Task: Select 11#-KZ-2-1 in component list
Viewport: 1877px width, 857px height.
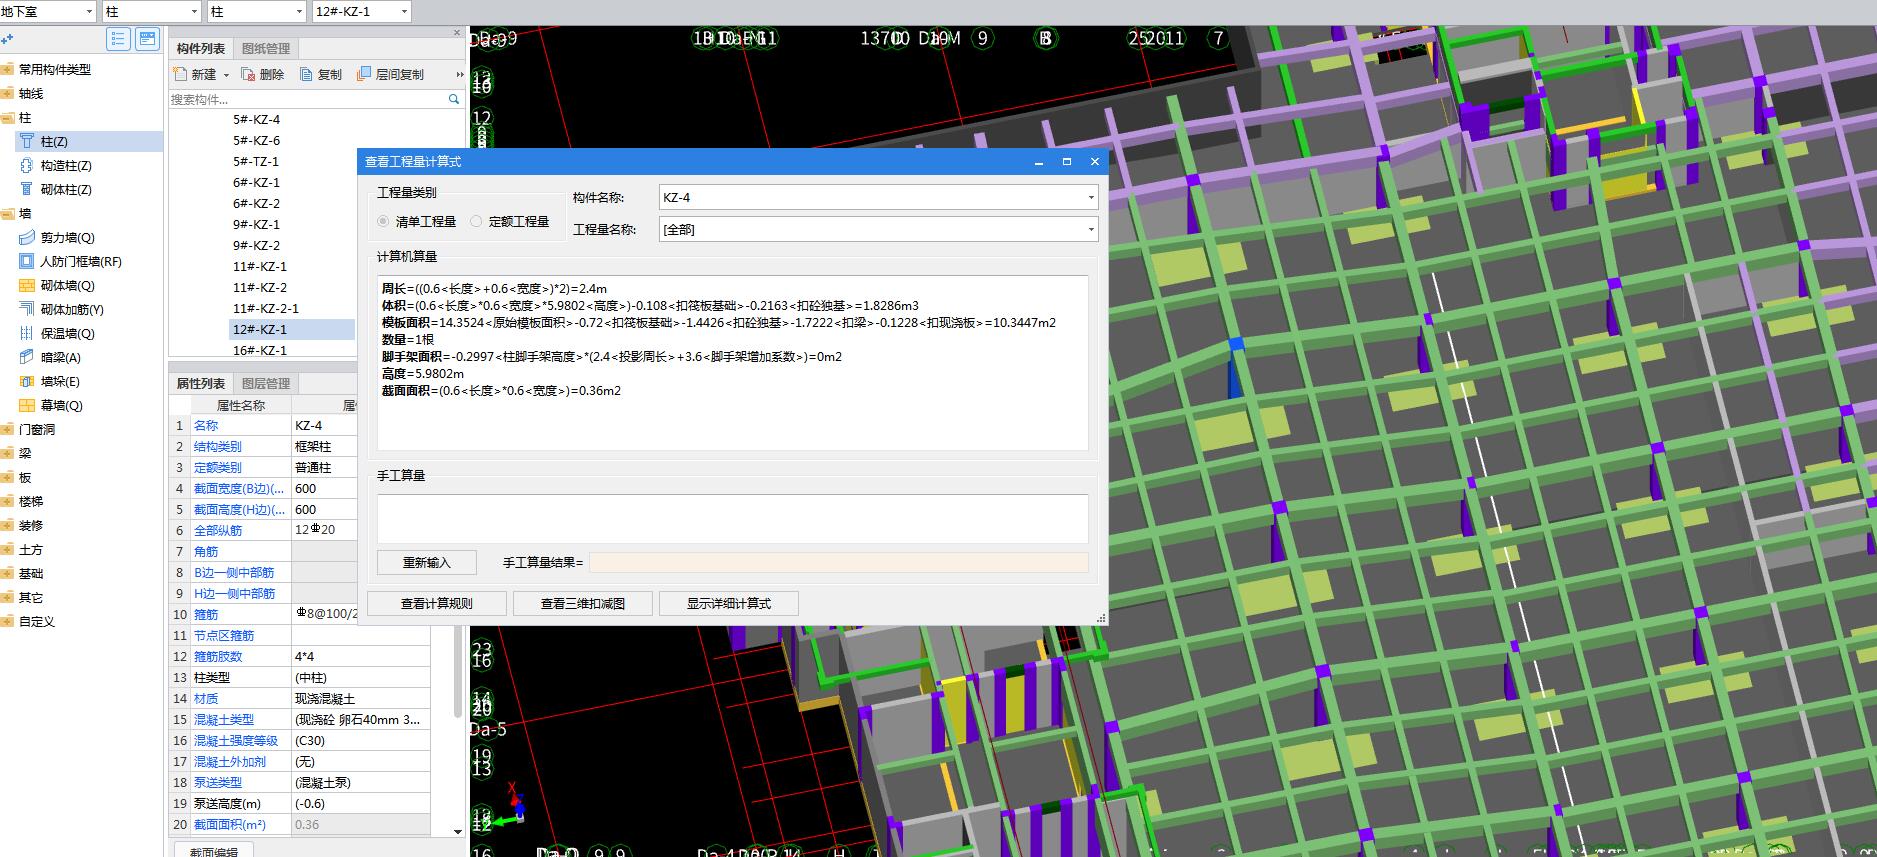Action: 266,309
